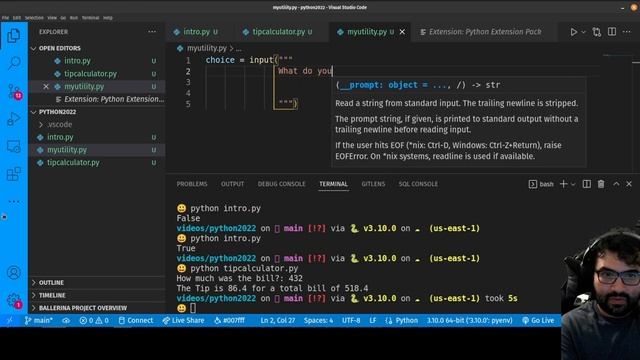Click main* branch in status bar
The image size is (640, 360).
(x=38, y=320)
